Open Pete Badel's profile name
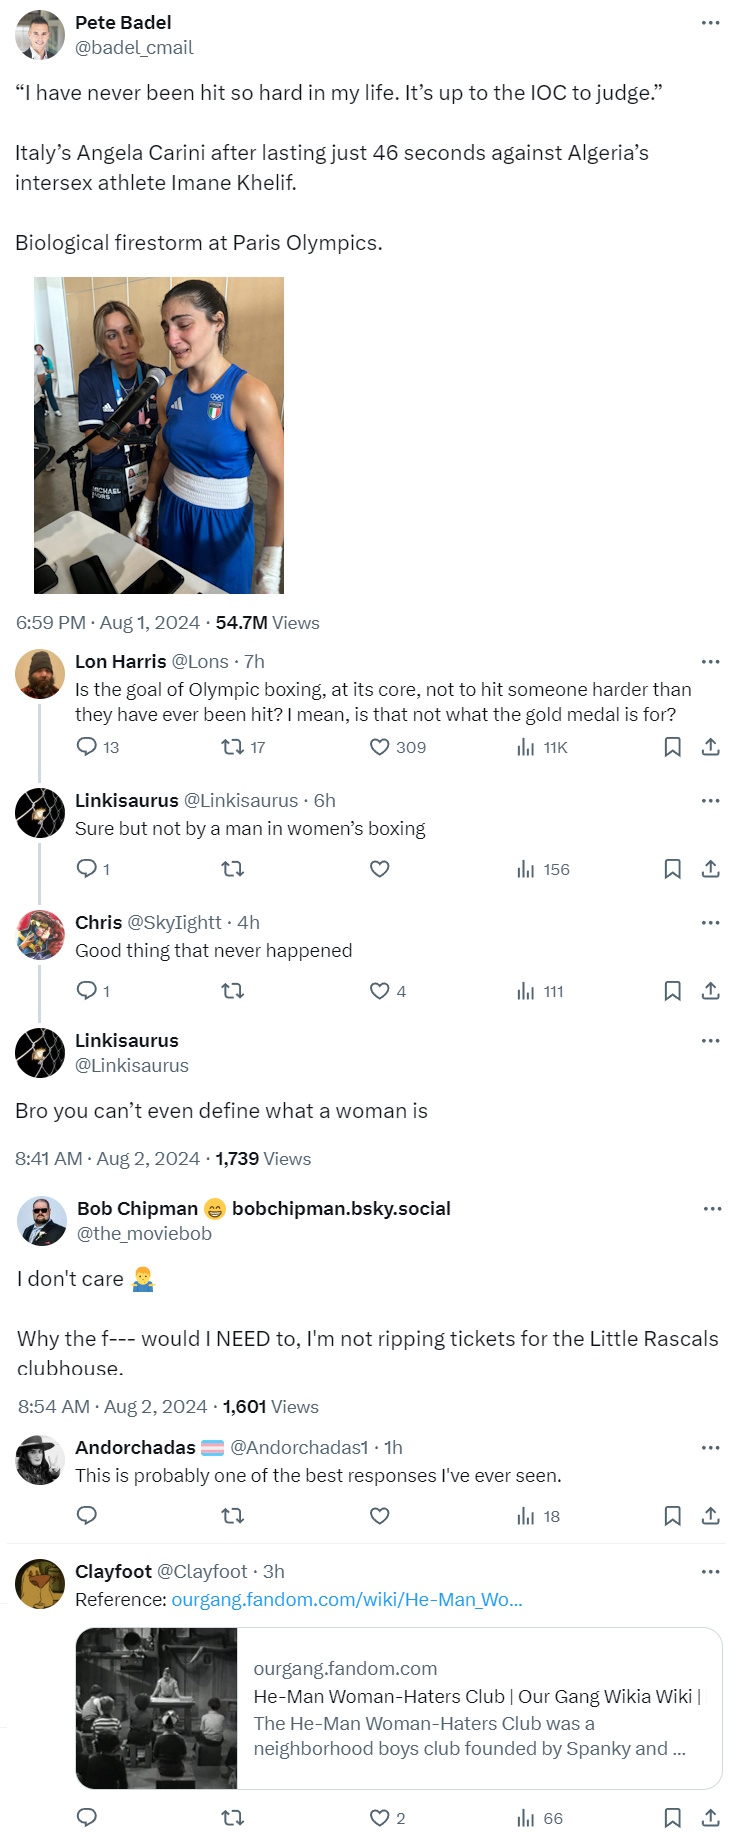The width and height of the screenshot is (737, 1834). pyautogui.click(x=123, y=22)
